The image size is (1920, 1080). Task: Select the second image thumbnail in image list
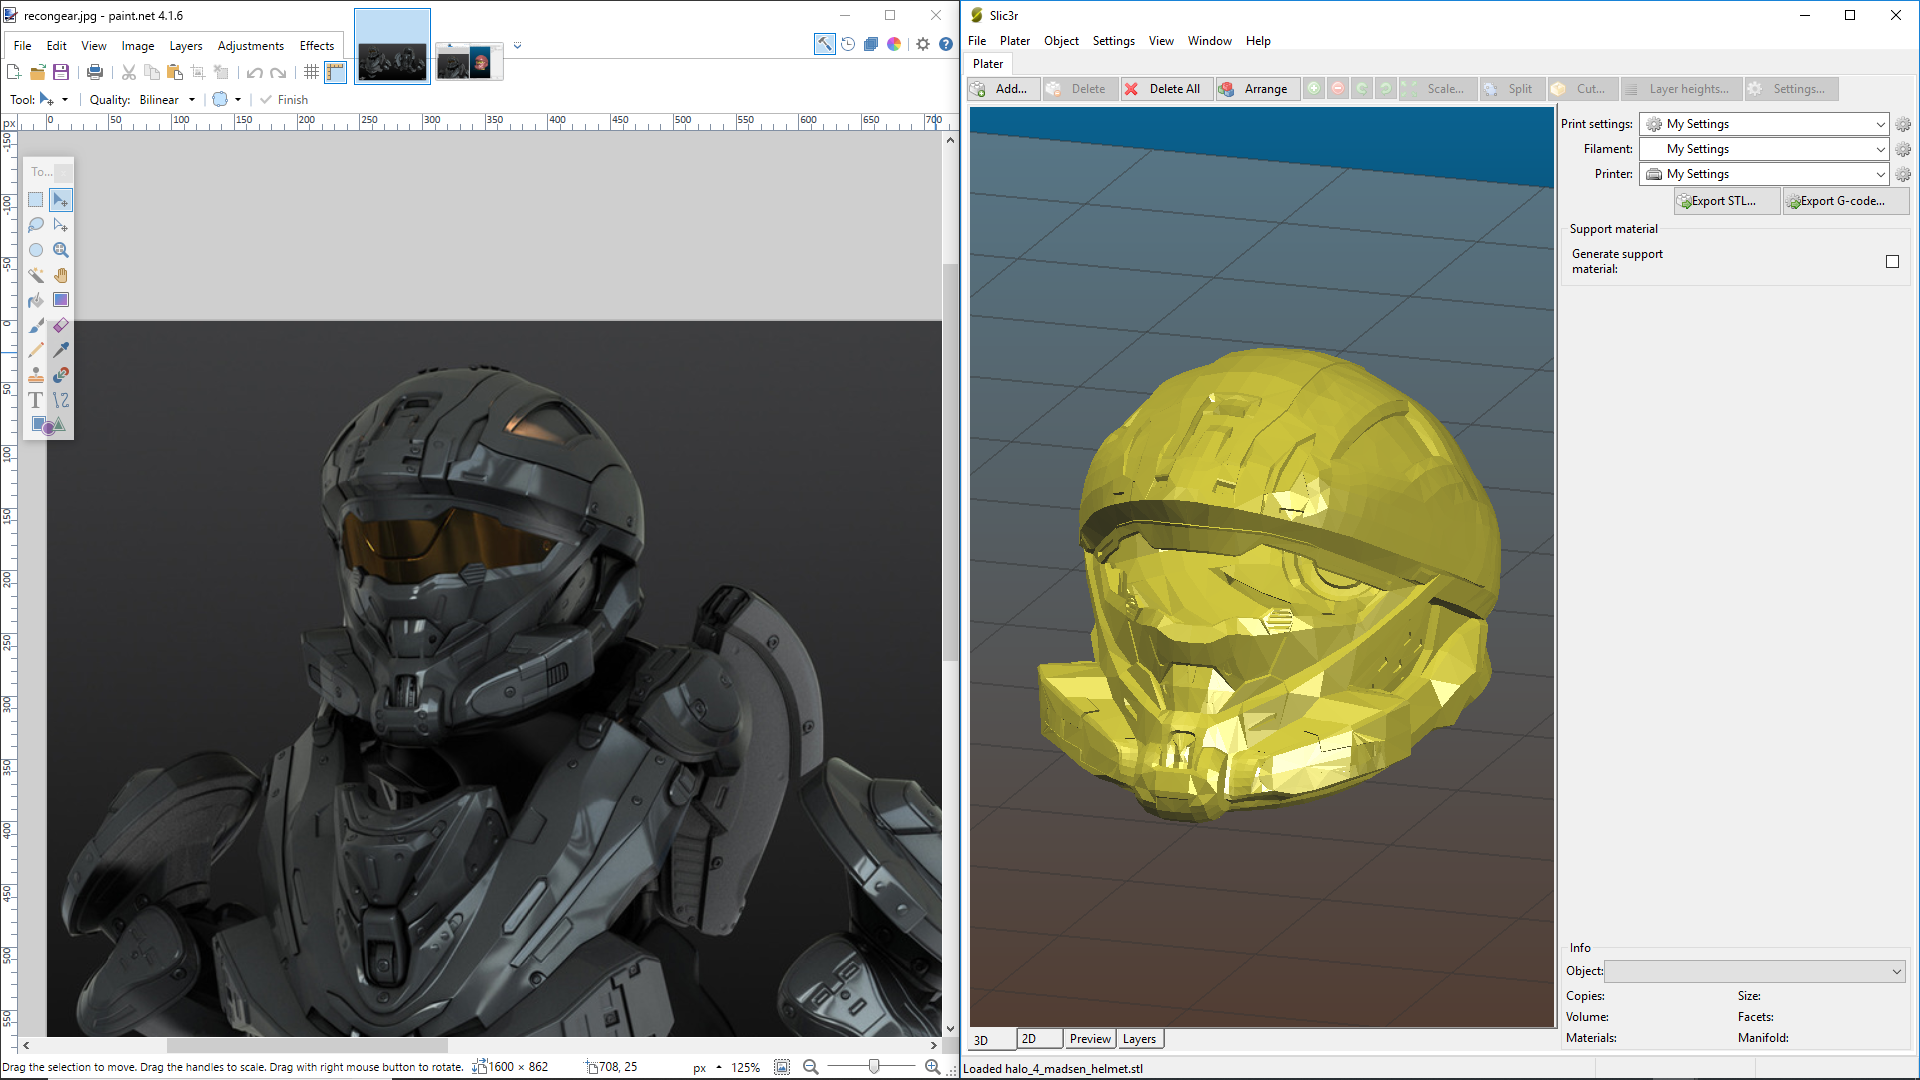pyautogui.click(x=469, y=63)
